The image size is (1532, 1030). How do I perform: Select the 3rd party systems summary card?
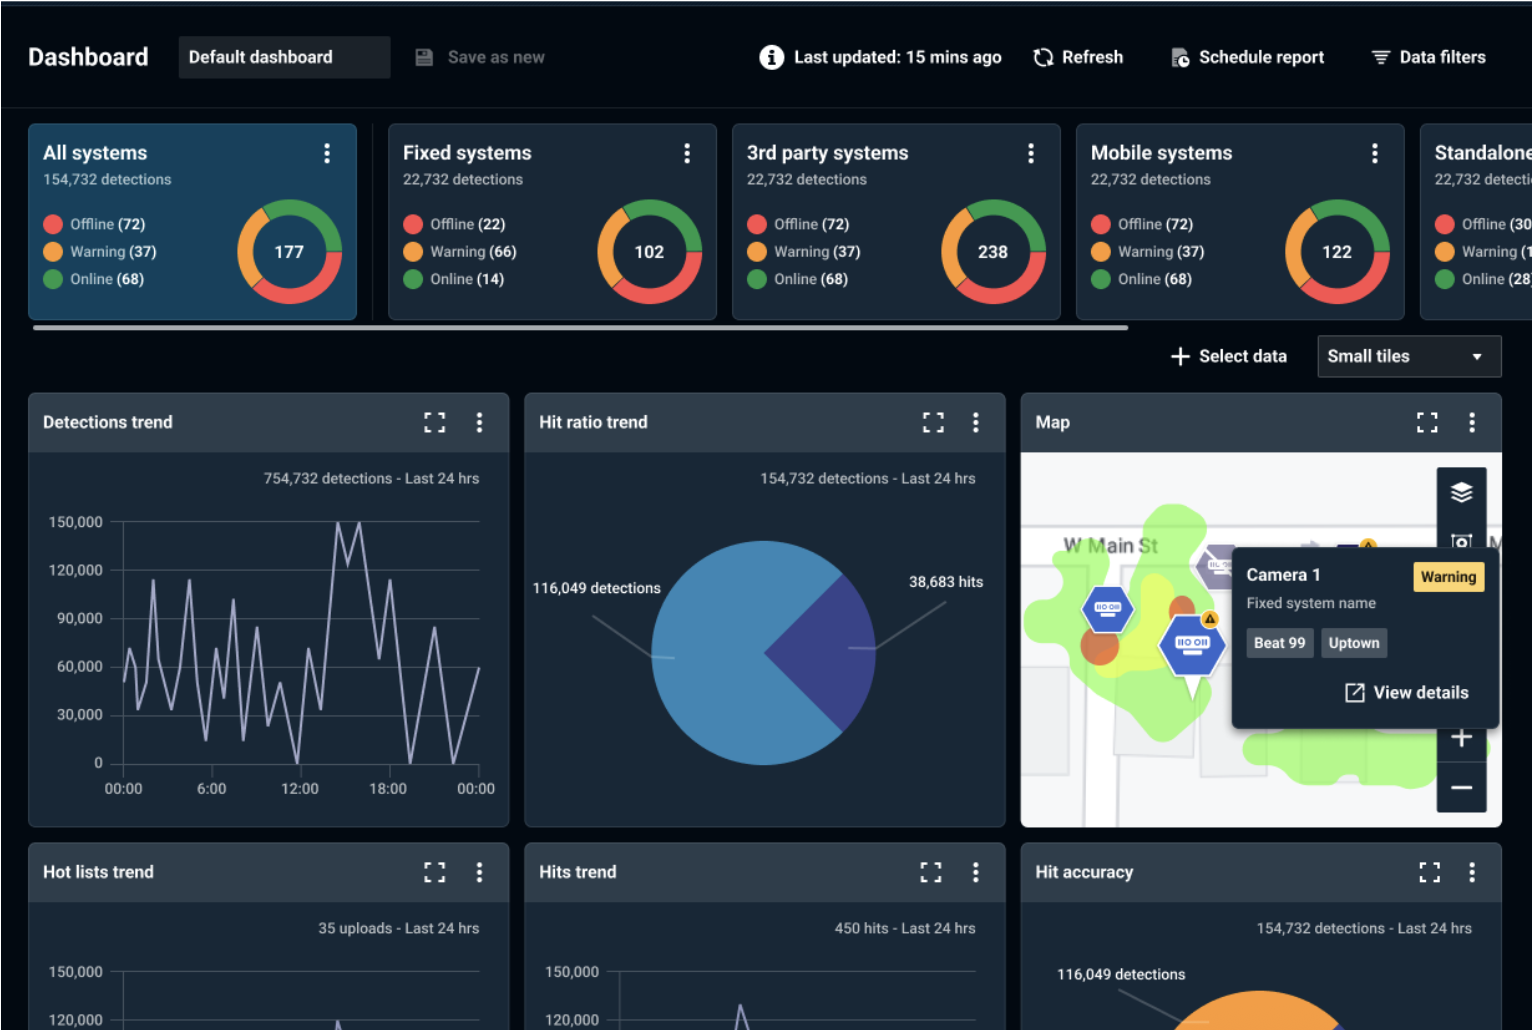(x=896, y=222)
